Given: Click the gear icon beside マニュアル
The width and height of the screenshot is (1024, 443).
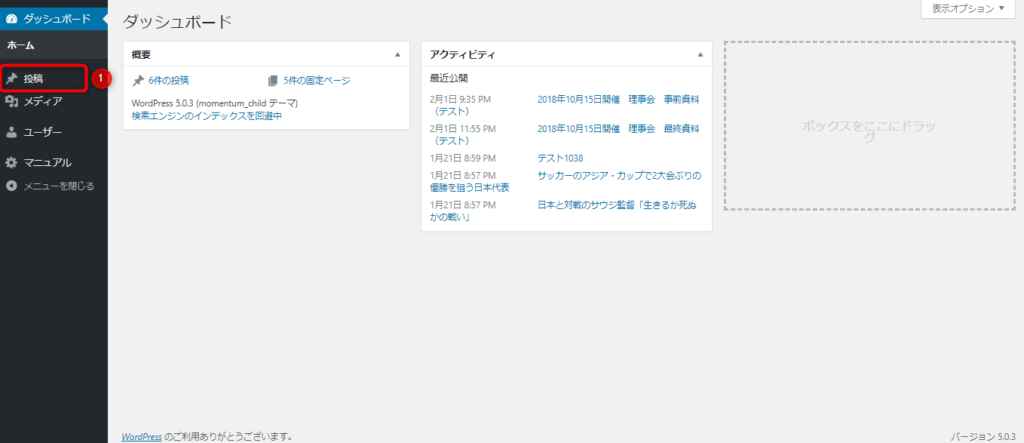Looking at the screenshot, I should (x=11, y=162).
